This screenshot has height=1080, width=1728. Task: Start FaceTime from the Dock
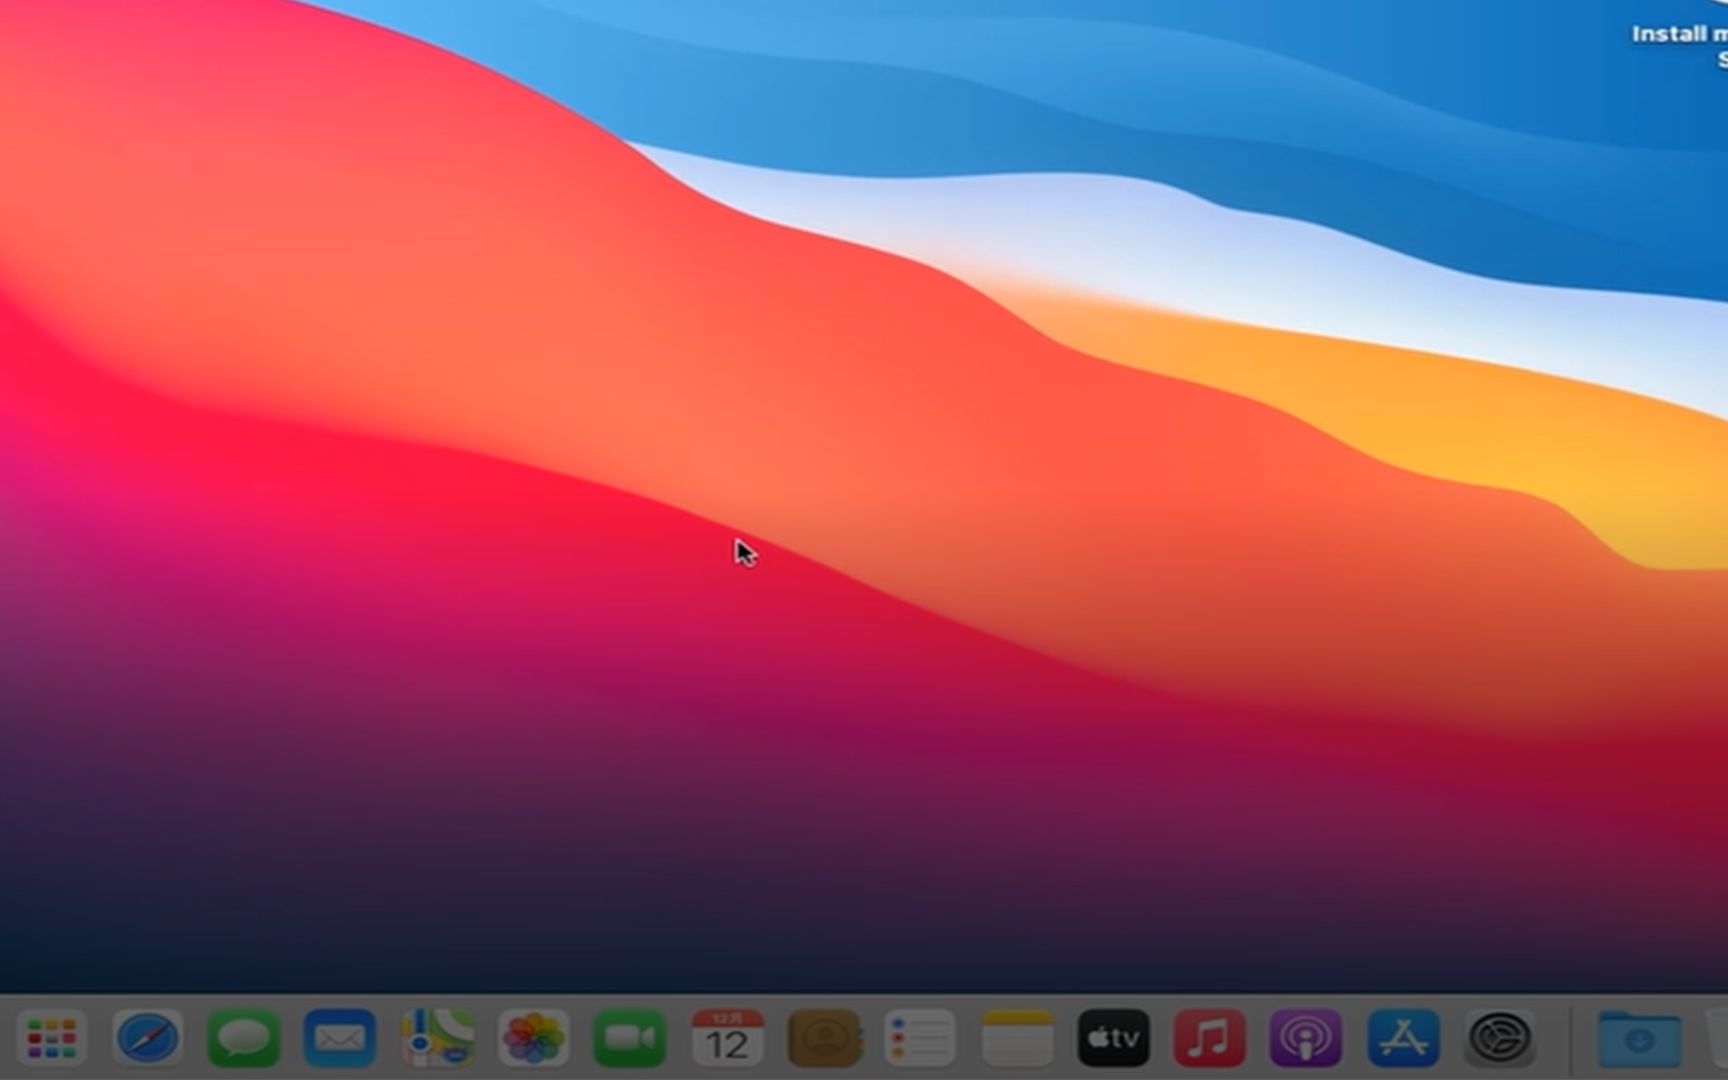(629, 1038)
